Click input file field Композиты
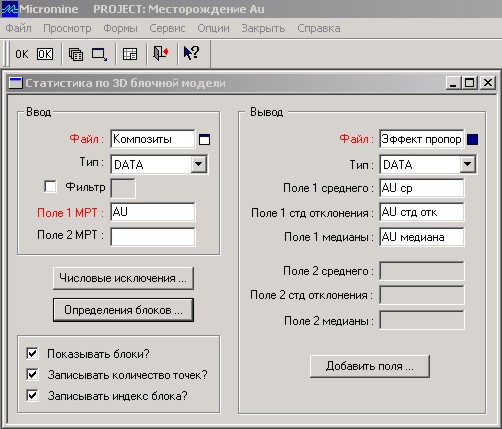The height and width of the screenshot is (429, 502). [x=153, y=139]
